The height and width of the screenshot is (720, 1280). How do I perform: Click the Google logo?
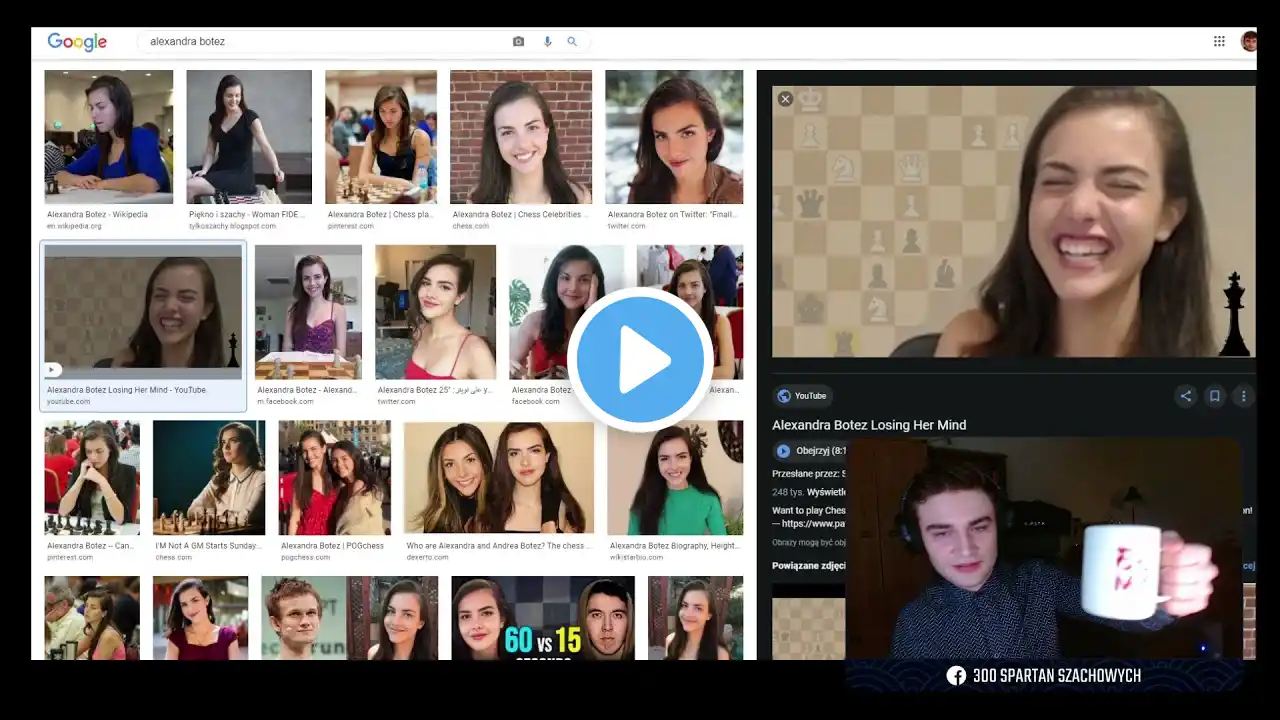pyautogui.click(x=77, y=42)
